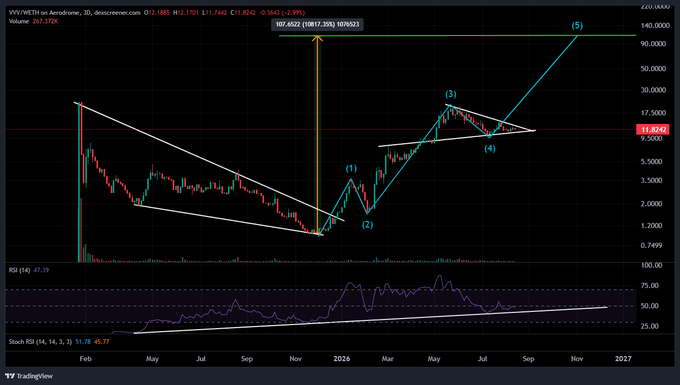Select the wave label (3)
This screenshot has height=385, width=680.
(x=451, y=94)
